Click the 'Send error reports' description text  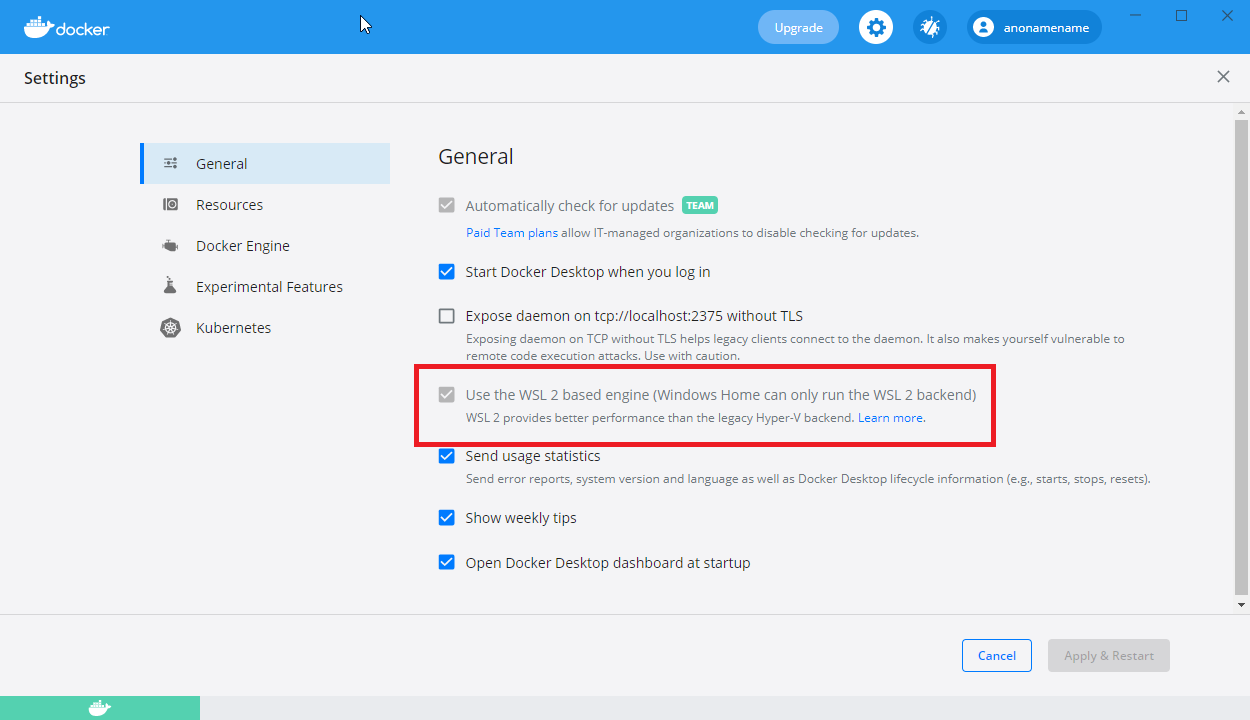coord(808,479)
